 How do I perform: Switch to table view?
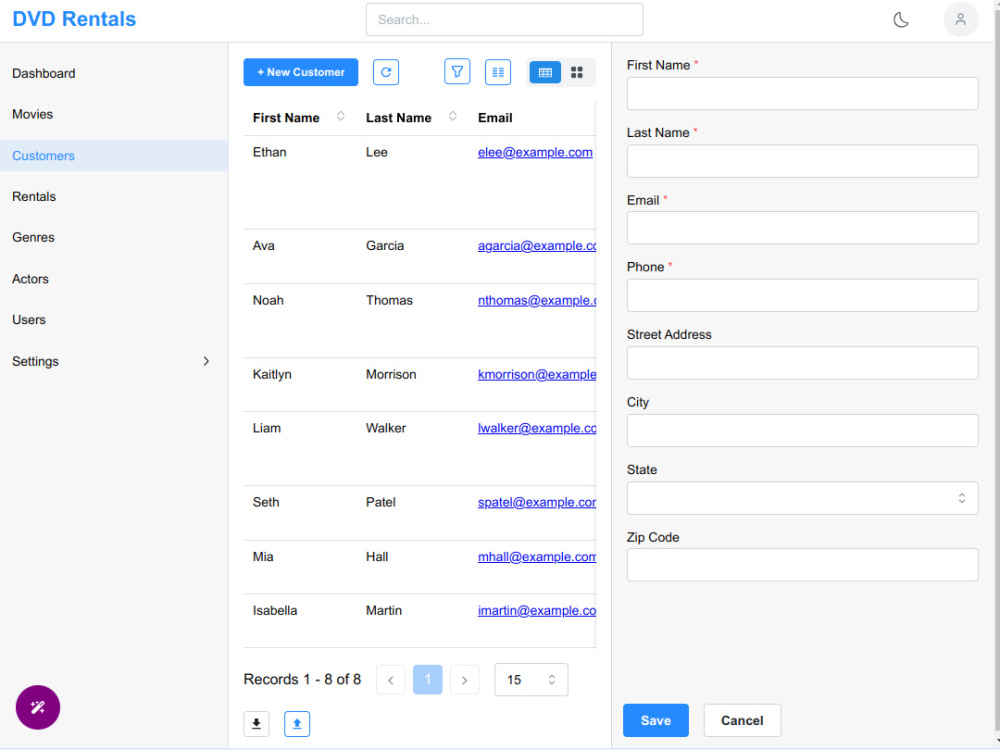tap(545, 72)
